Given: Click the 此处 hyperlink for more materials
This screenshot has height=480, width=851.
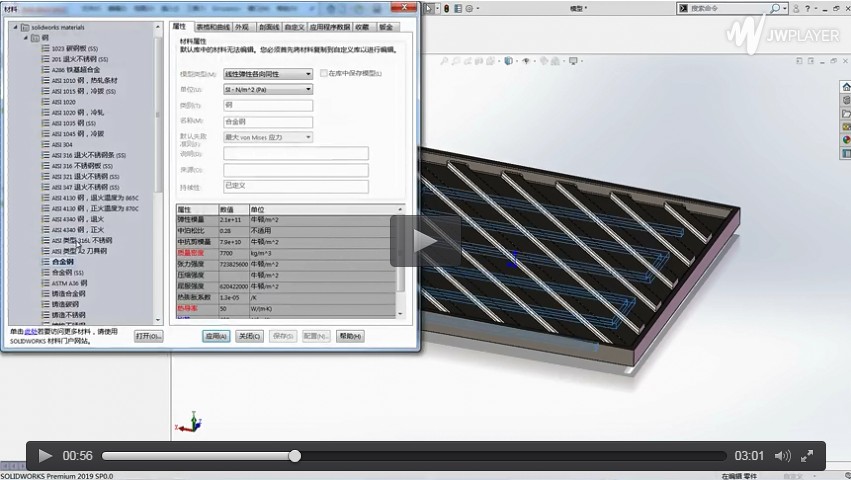Looking at the screenshot, I should coord(31,331).
